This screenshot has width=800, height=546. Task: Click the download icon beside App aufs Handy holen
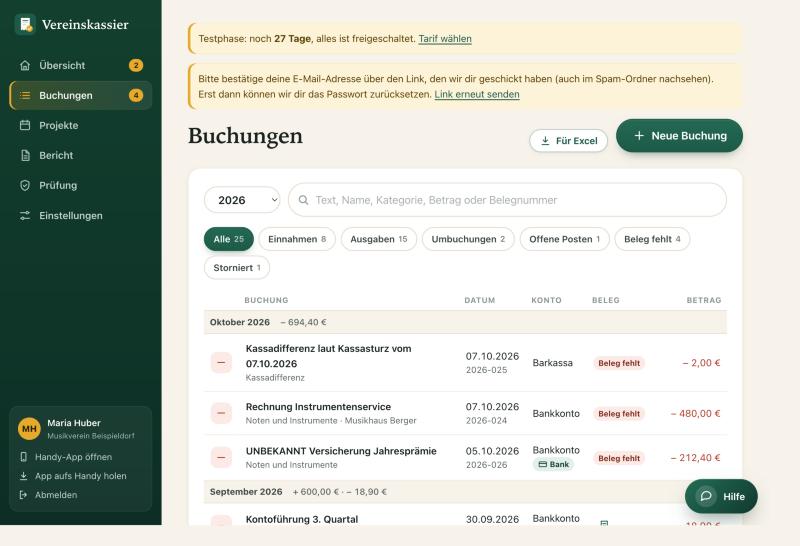pyautogui.click(x=23, y=476)
